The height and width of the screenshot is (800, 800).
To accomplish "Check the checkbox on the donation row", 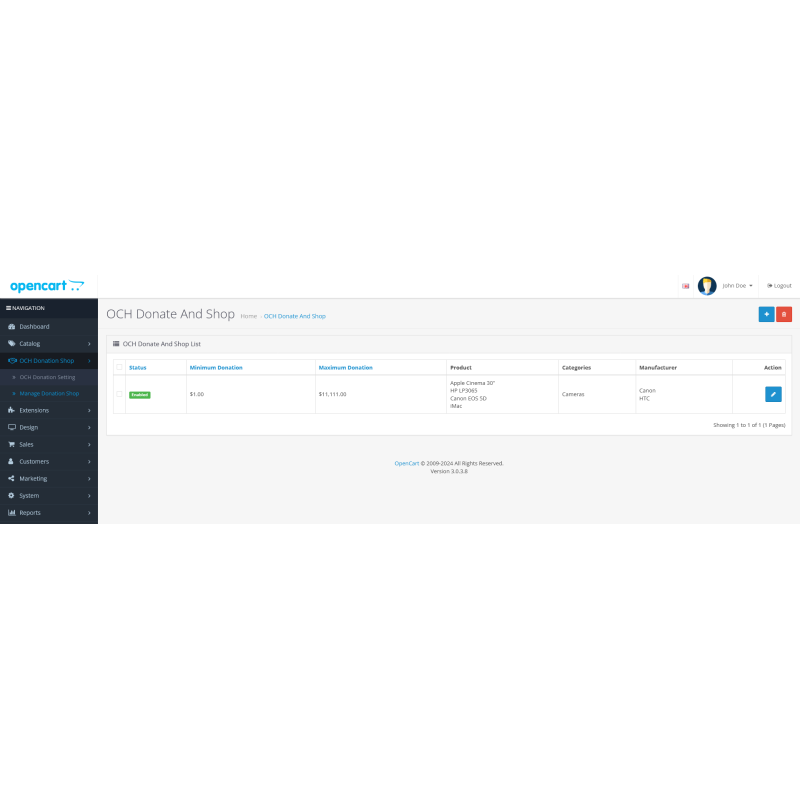I will 119,394.
